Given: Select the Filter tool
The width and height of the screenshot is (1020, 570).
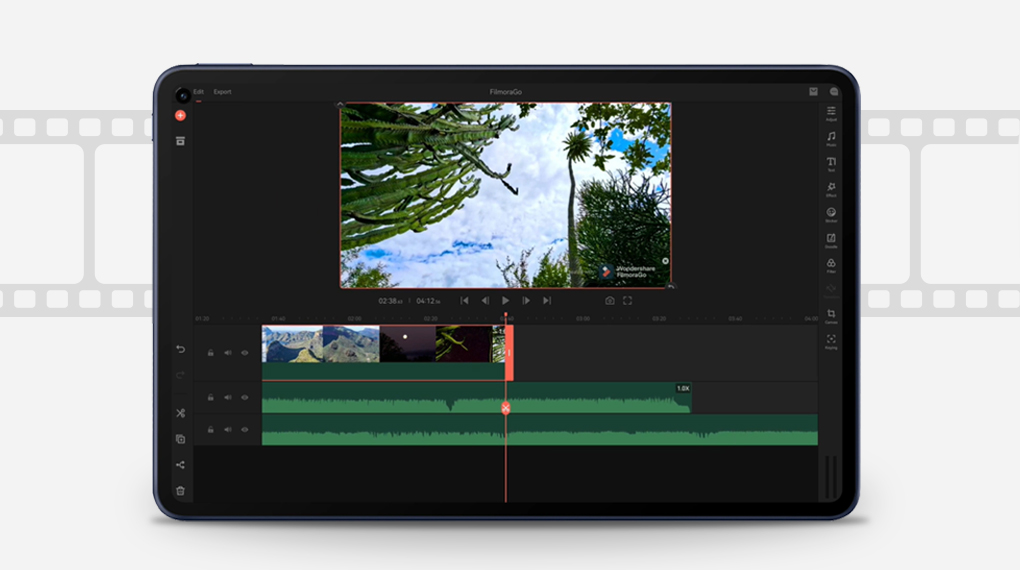Looking at the screenshot, I should point(831,265).
